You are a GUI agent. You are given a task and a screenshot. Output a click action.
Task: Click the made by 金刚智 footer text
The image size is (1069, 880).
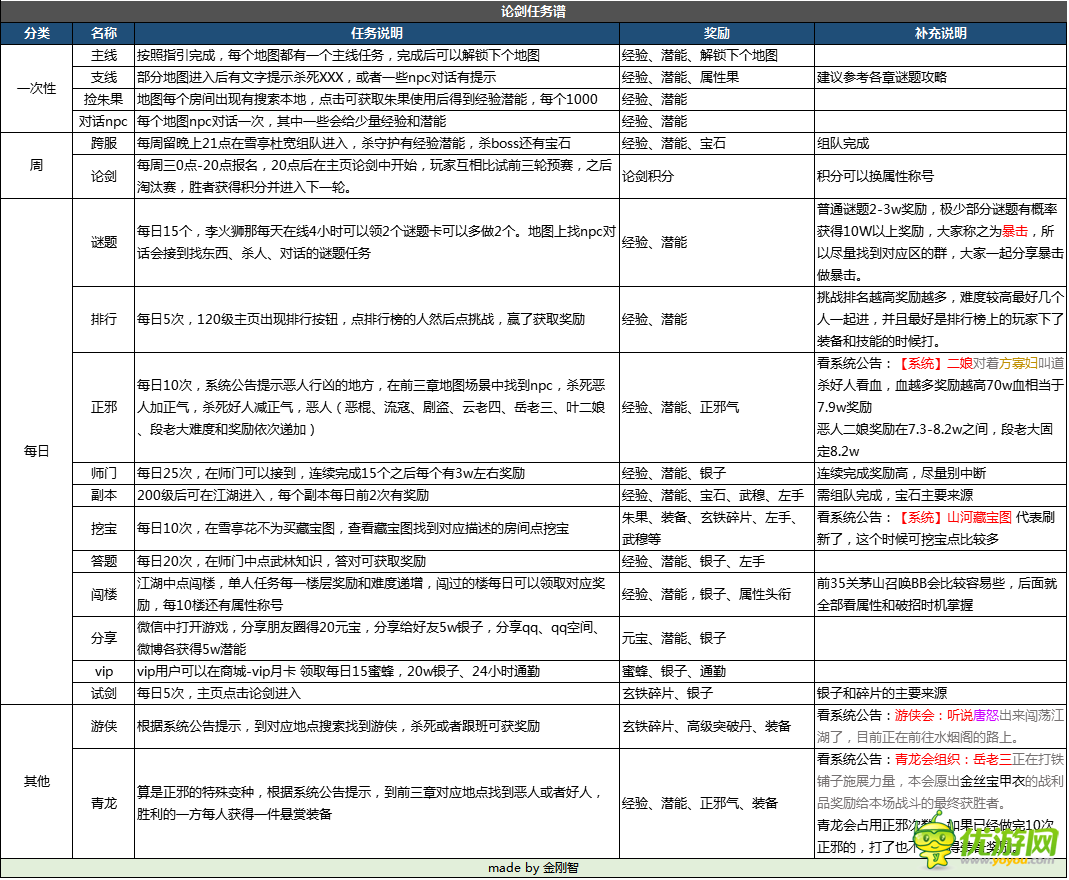tap(534, 869)
